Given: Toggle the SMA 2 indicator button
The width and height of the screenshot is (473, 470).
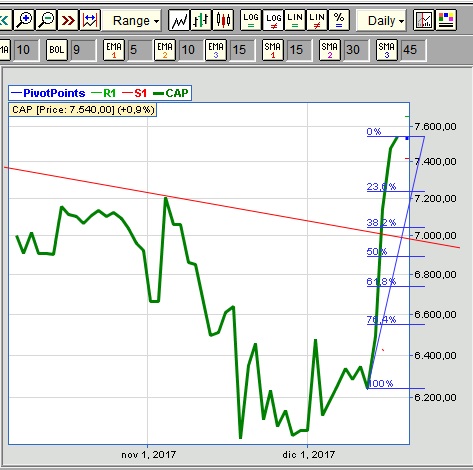Looking at the screenshot, I should 330,50.
